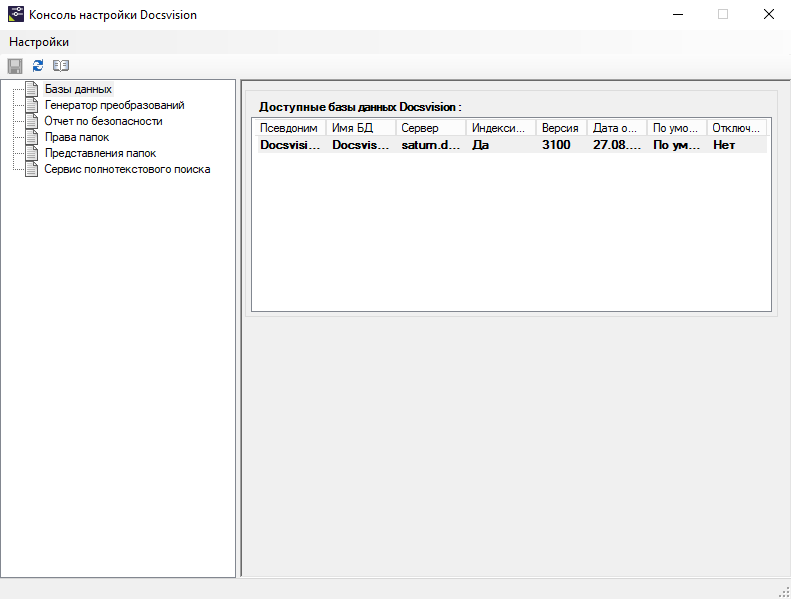Click the Версия column header
This screenshot has width=791, height=599.
pos(560,128)
